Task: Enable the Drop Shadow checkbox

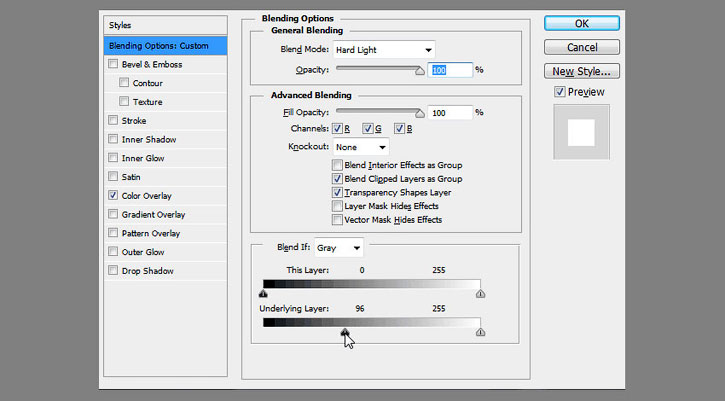Action: (x=113, y=270)
